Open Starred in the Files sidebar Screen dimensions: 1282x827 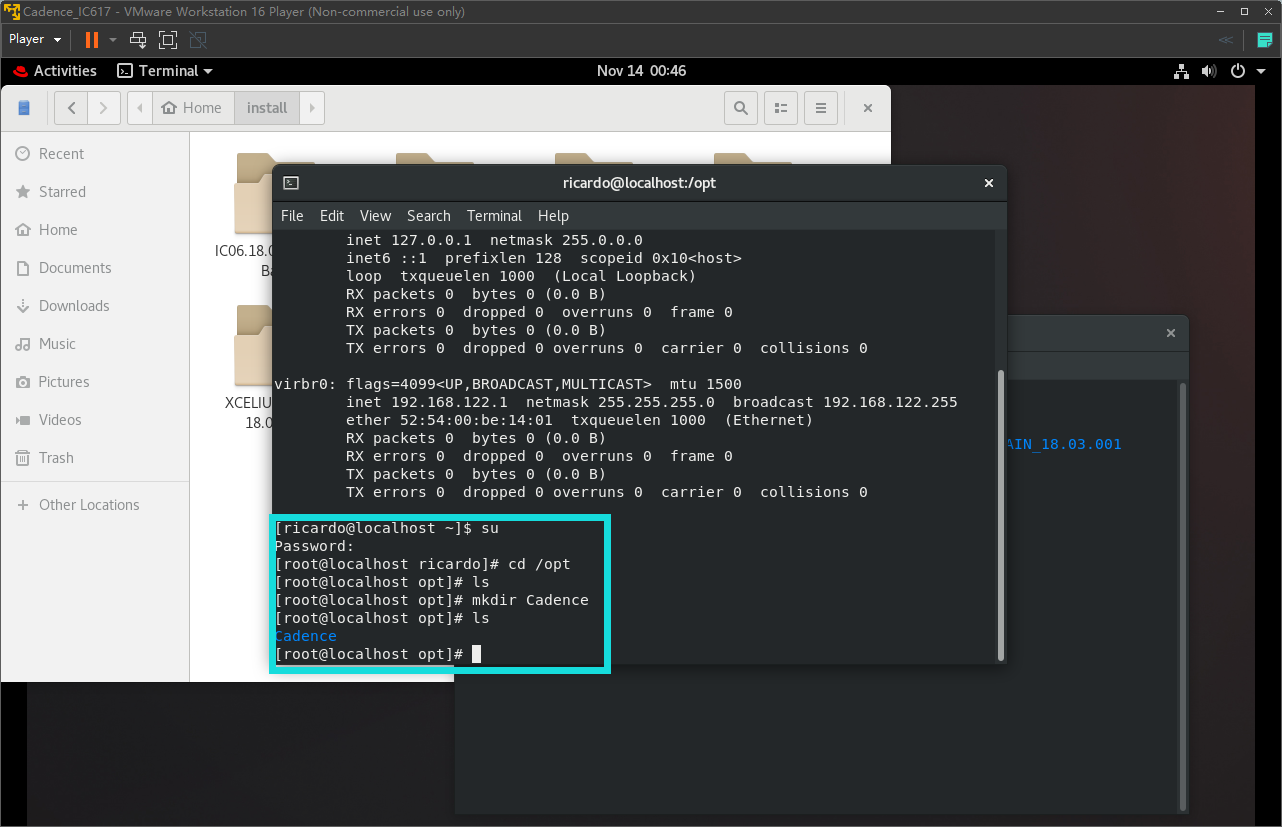click(x=95, y=192)
